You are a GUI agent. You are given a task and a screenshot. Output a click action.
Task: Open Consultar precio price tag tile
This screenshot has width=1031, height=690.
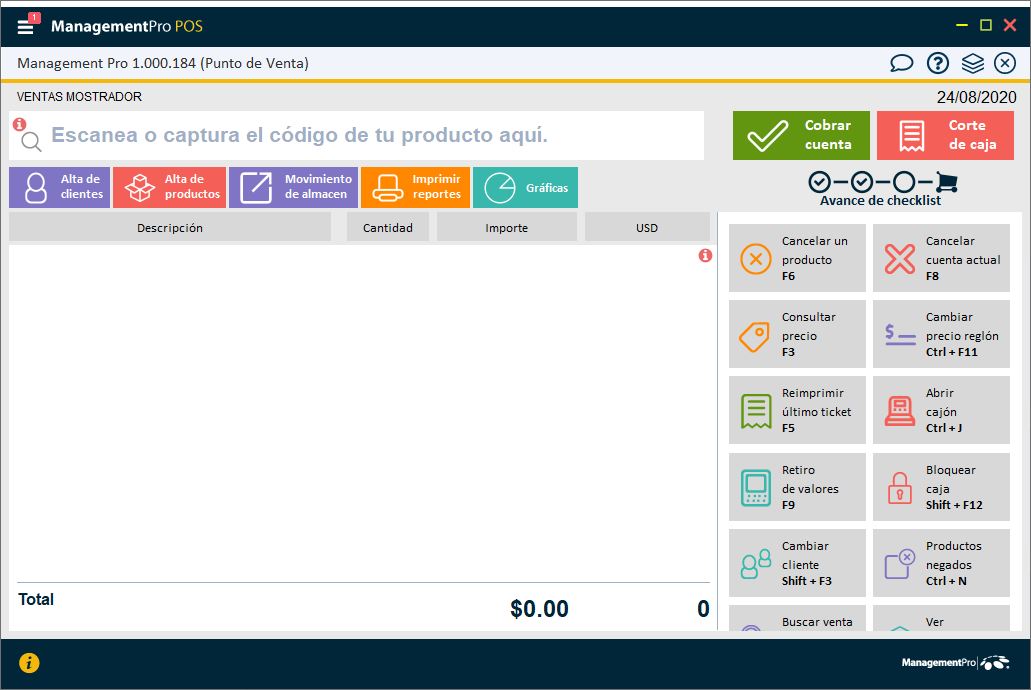tap(797, 334)
